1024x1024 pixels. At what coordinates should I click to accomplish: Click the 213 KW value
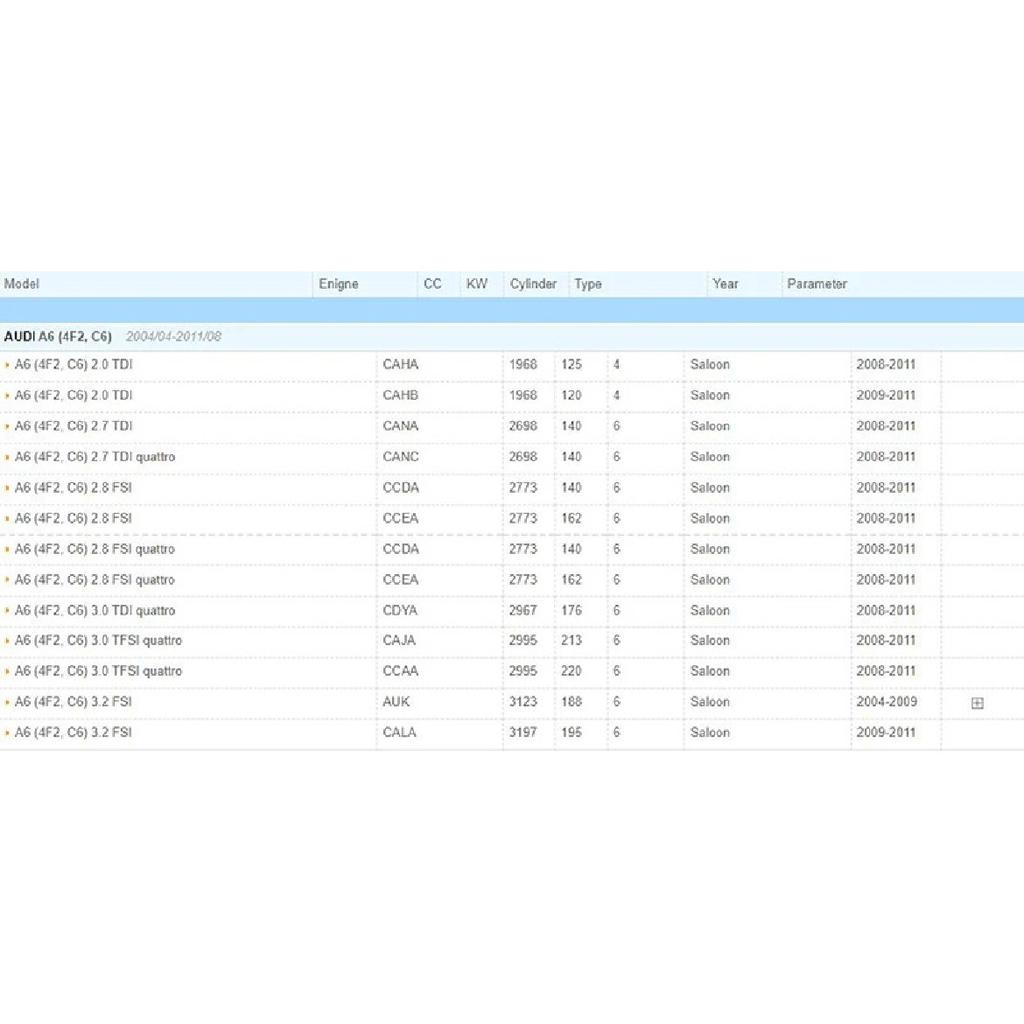pos(571,641)
